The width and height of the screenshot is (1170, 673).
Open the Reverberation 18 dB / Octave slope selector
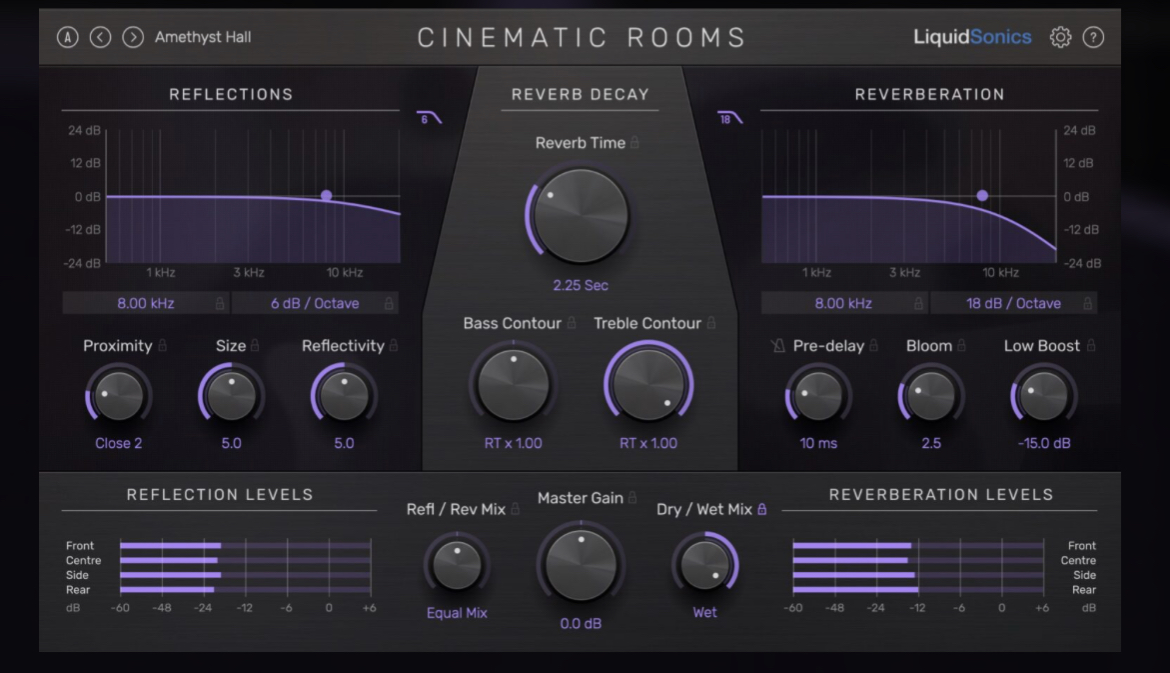point(1013,303)
